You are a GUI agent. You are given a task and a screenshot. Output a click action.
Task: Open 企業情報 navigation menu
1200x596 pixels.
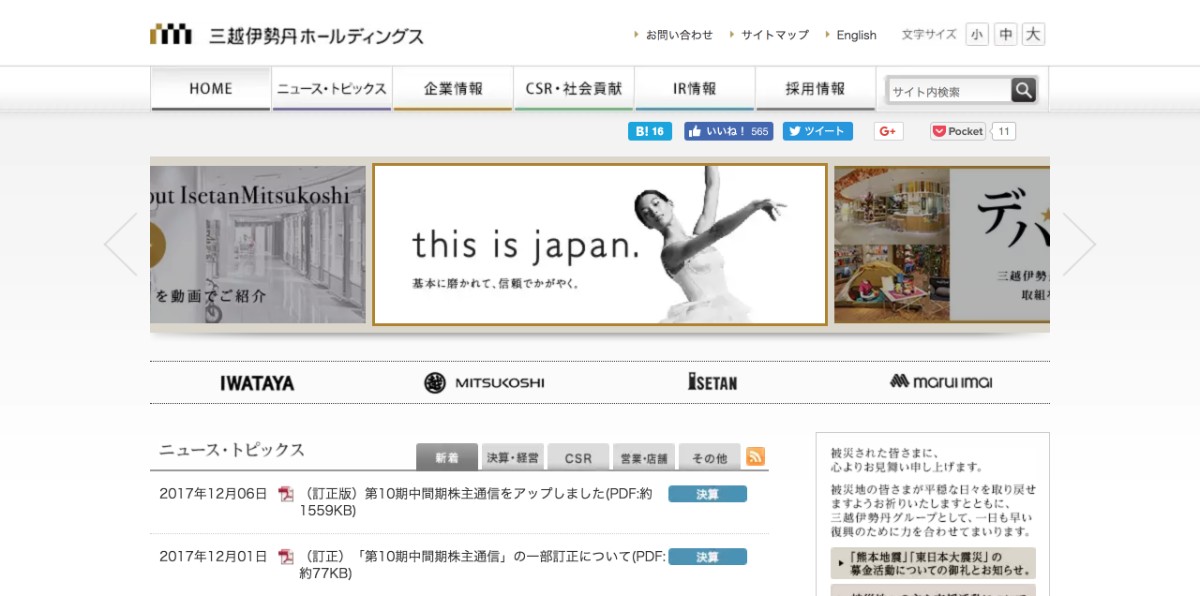(453, 89)
